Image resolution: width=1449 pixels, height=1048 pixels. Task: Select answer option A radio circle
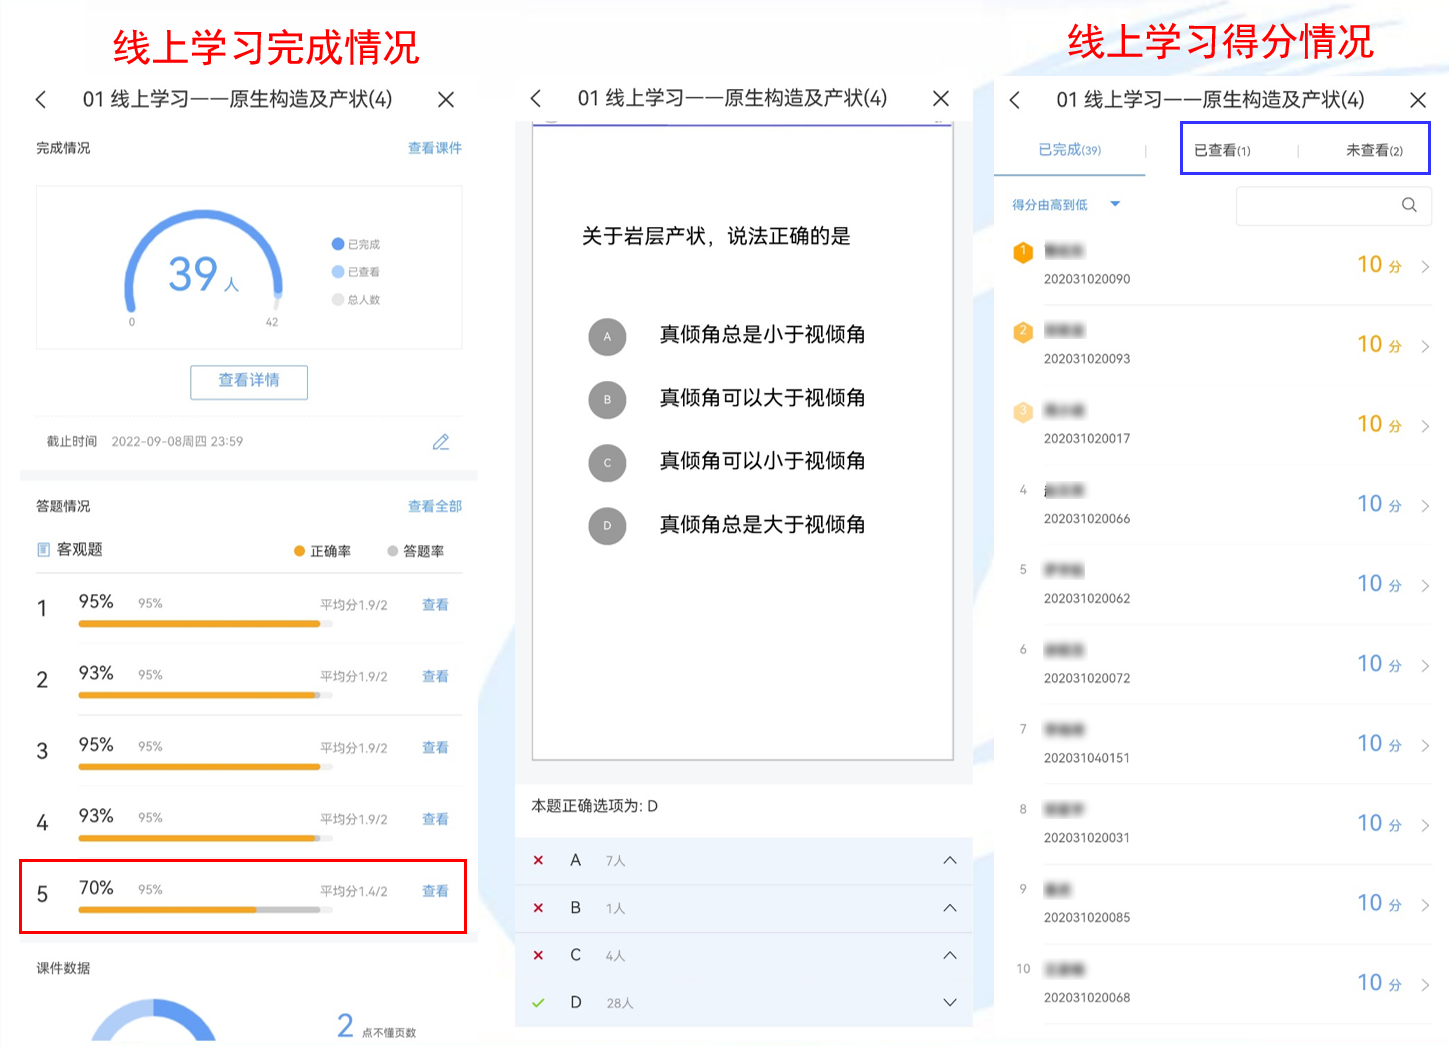tap(607, 337)
